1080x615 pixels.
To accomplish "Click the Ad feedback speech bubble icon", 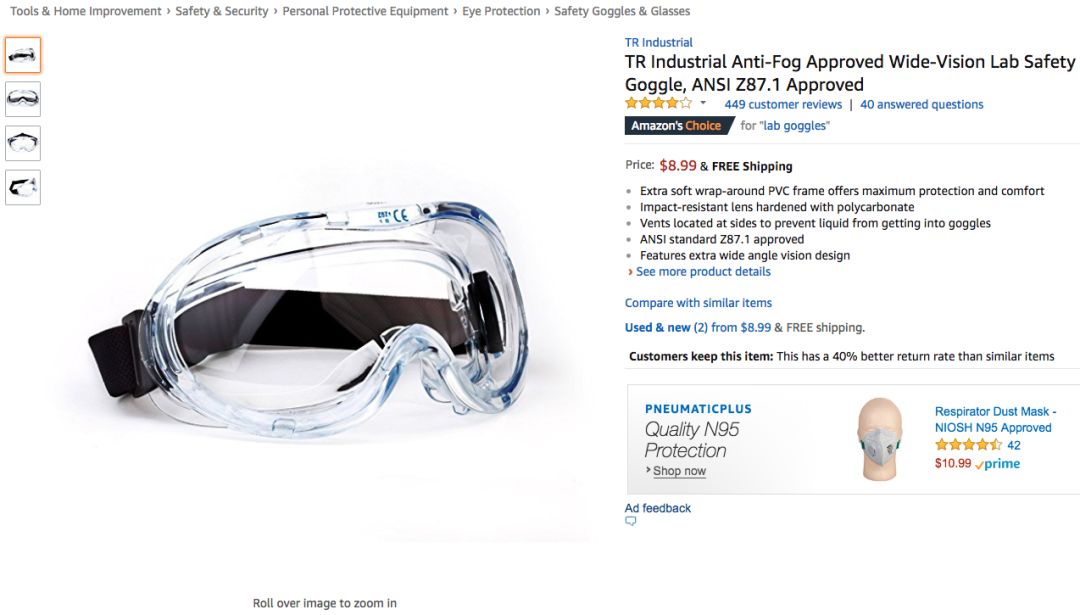I will [x=630, y=521].
